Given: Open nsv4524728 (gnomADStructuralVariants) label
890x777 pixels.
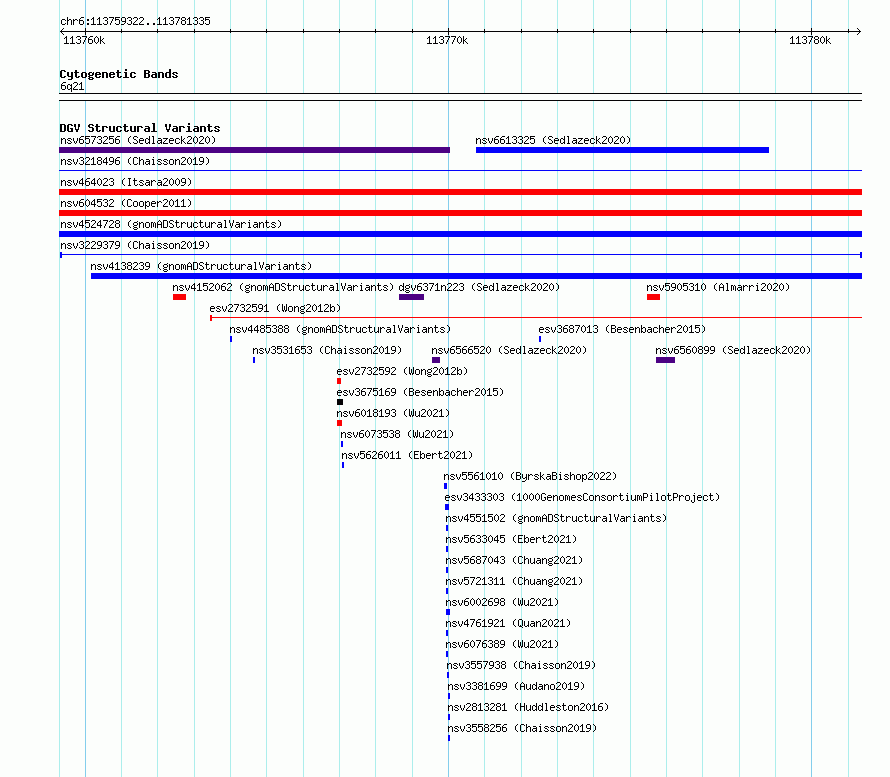Looking at the screenshot, I should point(171,224).
